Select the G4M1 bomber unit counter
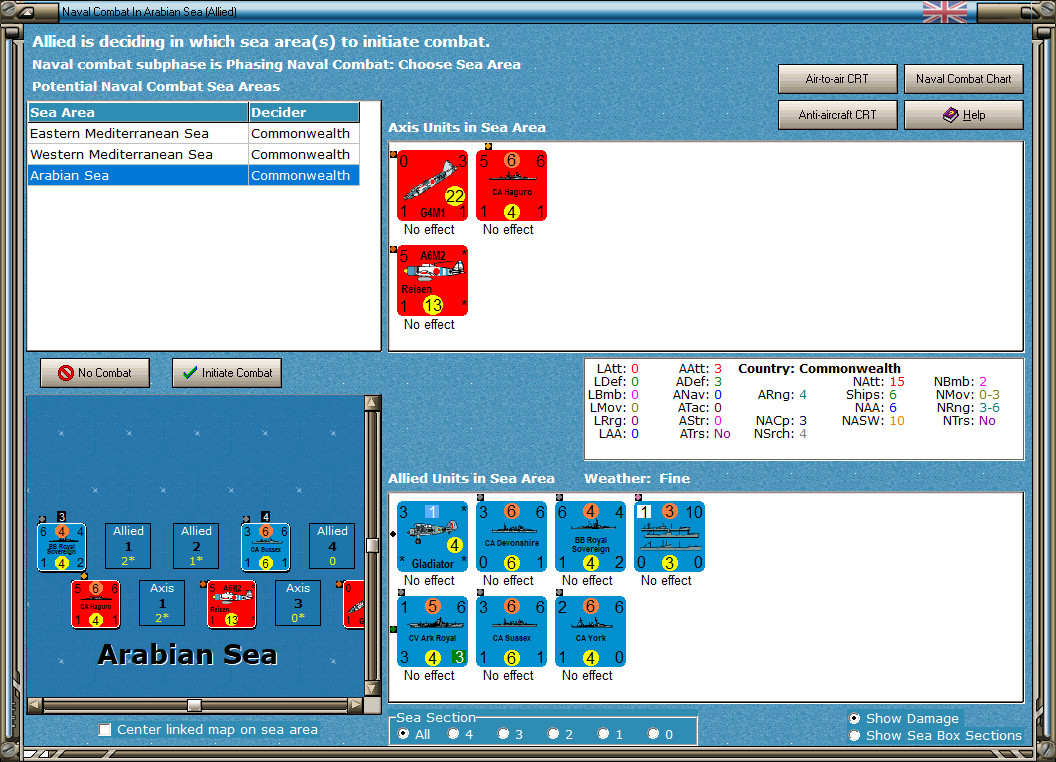This screenshot has height=762, width=1056. point(432,185)
